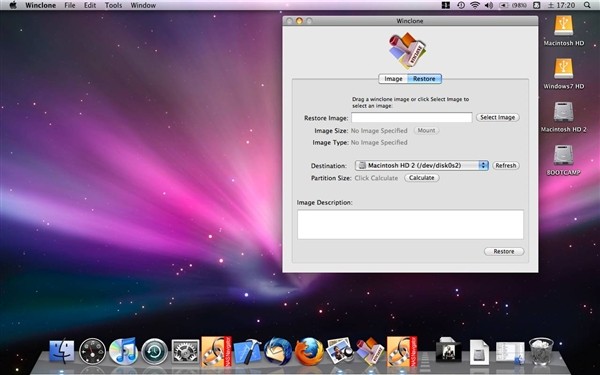
Task: Click the Refresh button
Action: coord(505,165)
